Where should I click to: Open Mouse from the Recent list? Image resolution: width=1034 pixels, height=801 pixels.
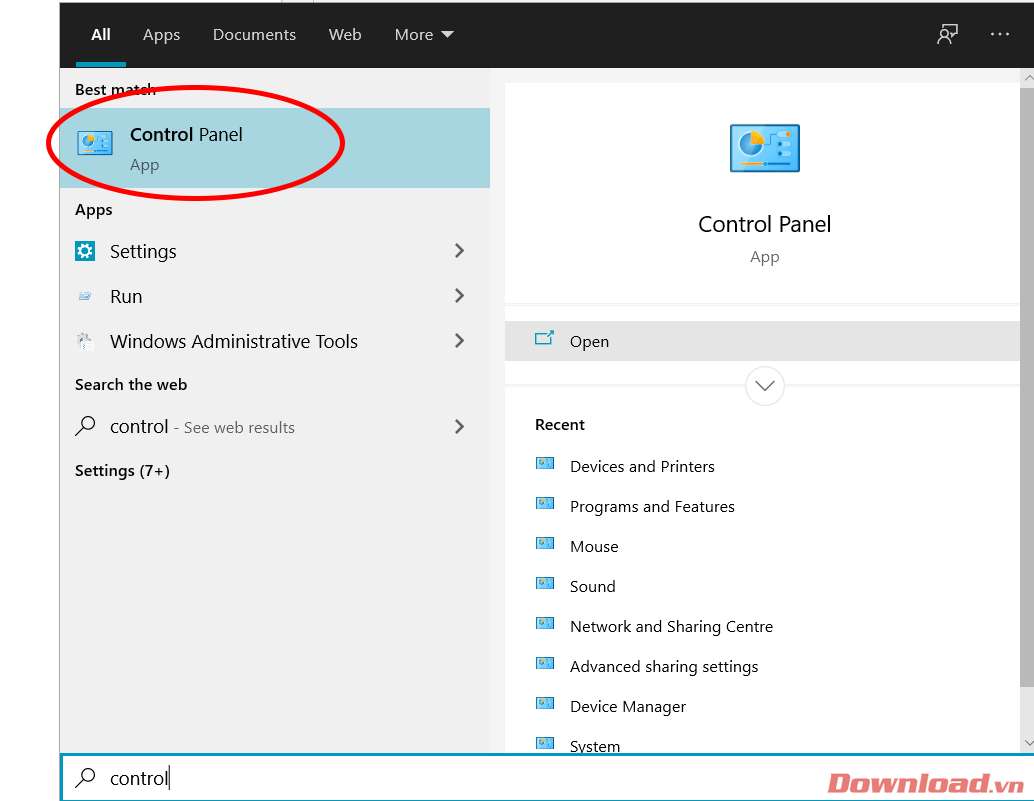click(x=594, y=547)
